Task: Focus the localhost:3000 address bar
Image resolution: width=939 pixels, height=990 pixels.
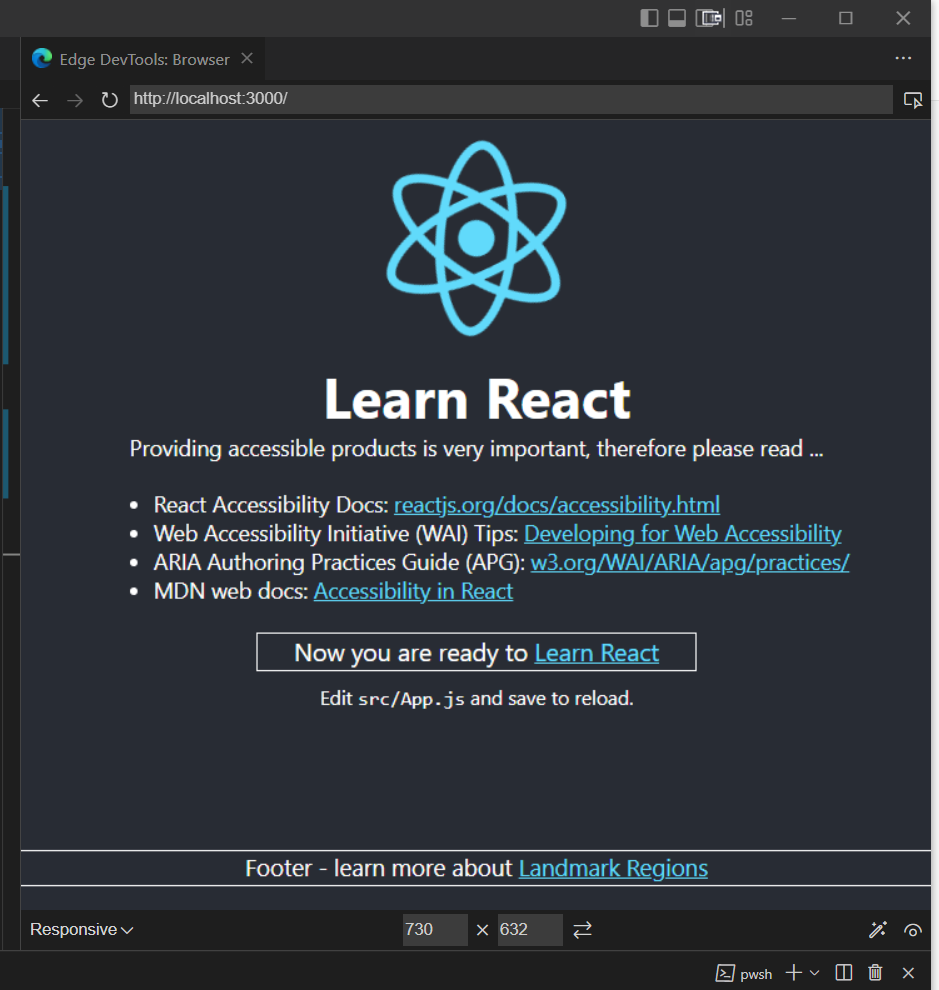Action: click(511, 99)
